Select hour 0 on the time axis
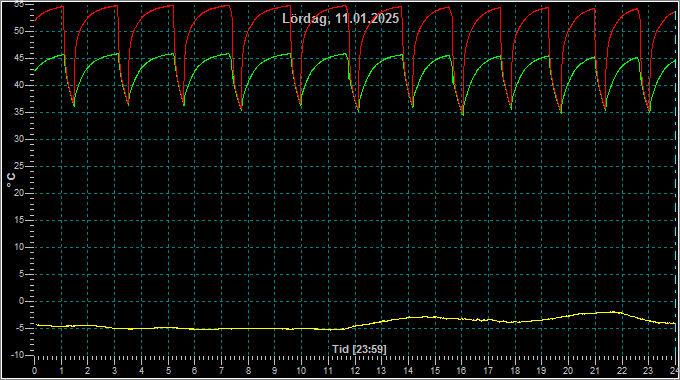Screen dimensions: 680x380 tap(35, 371)
